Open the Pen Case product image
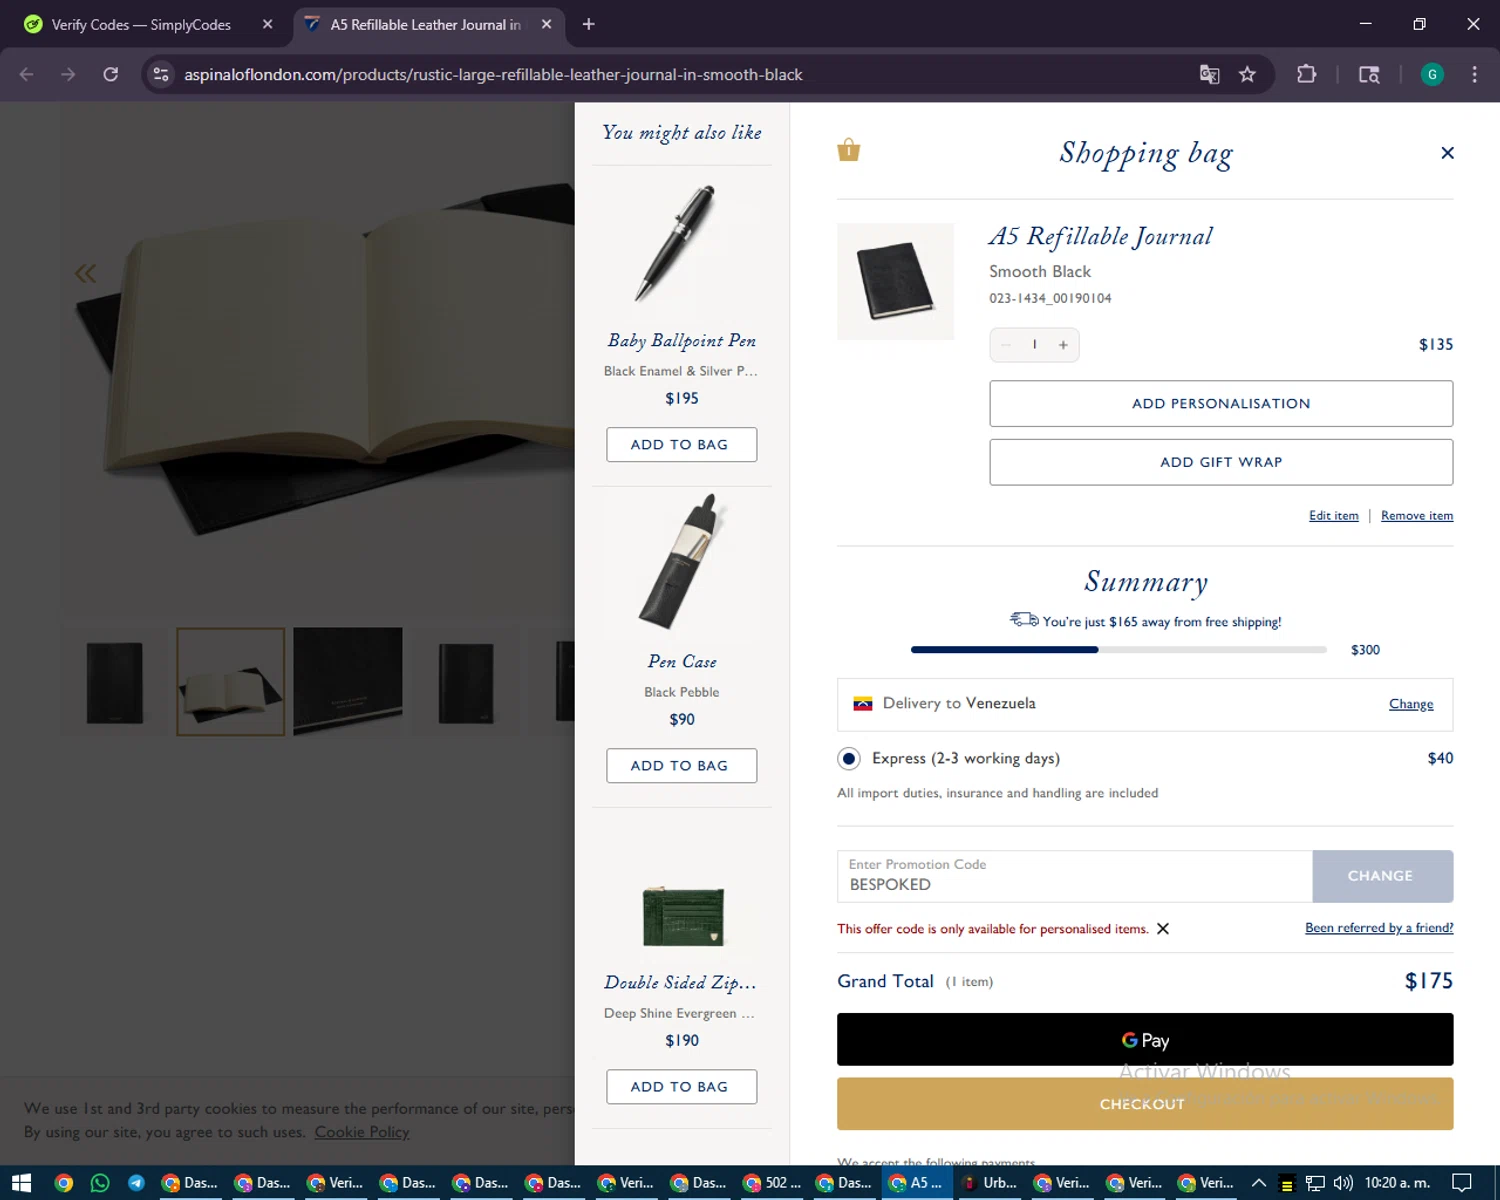 tap(682, 563)
